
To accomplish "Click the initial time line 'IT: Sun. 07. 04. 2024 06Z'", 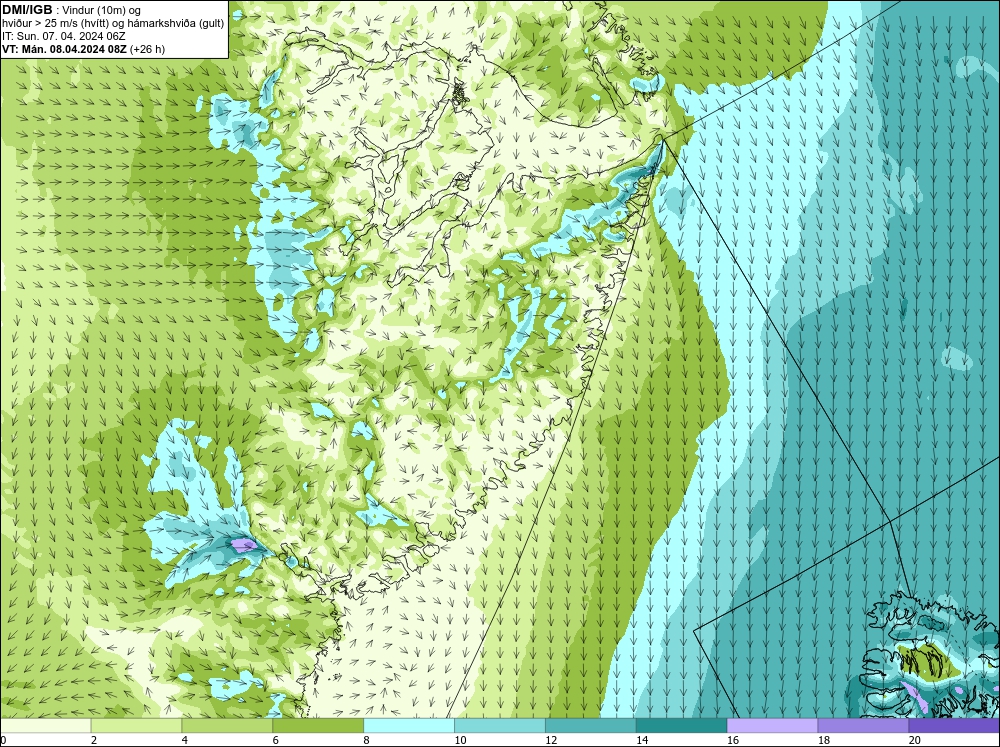I will [x=64, y=36].
